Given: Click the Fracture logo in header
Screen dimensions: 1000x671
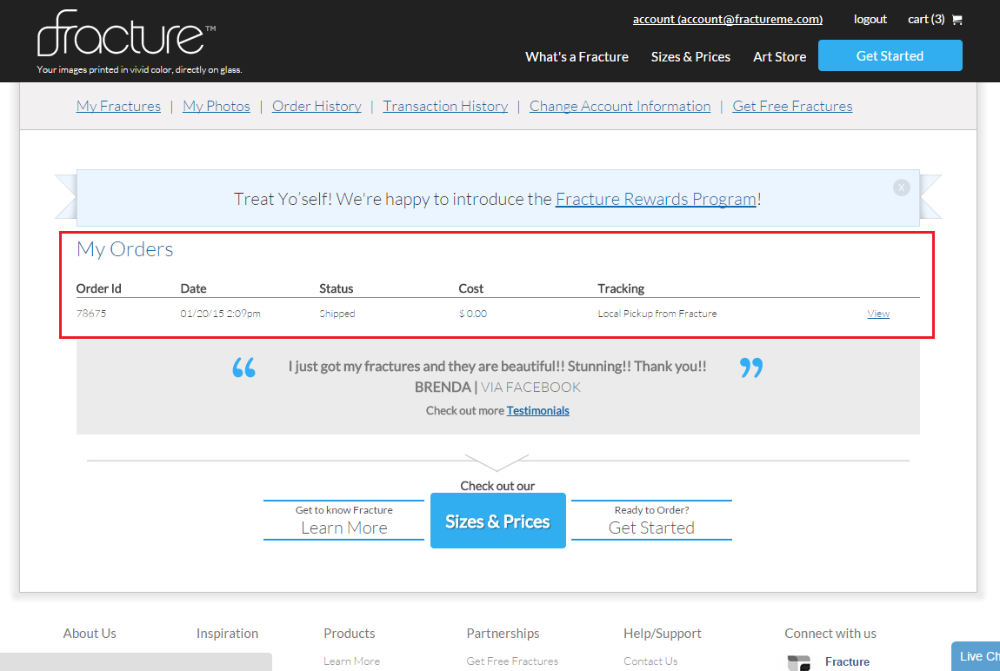Looking at the screenshot, I should (x=126, y=34).
